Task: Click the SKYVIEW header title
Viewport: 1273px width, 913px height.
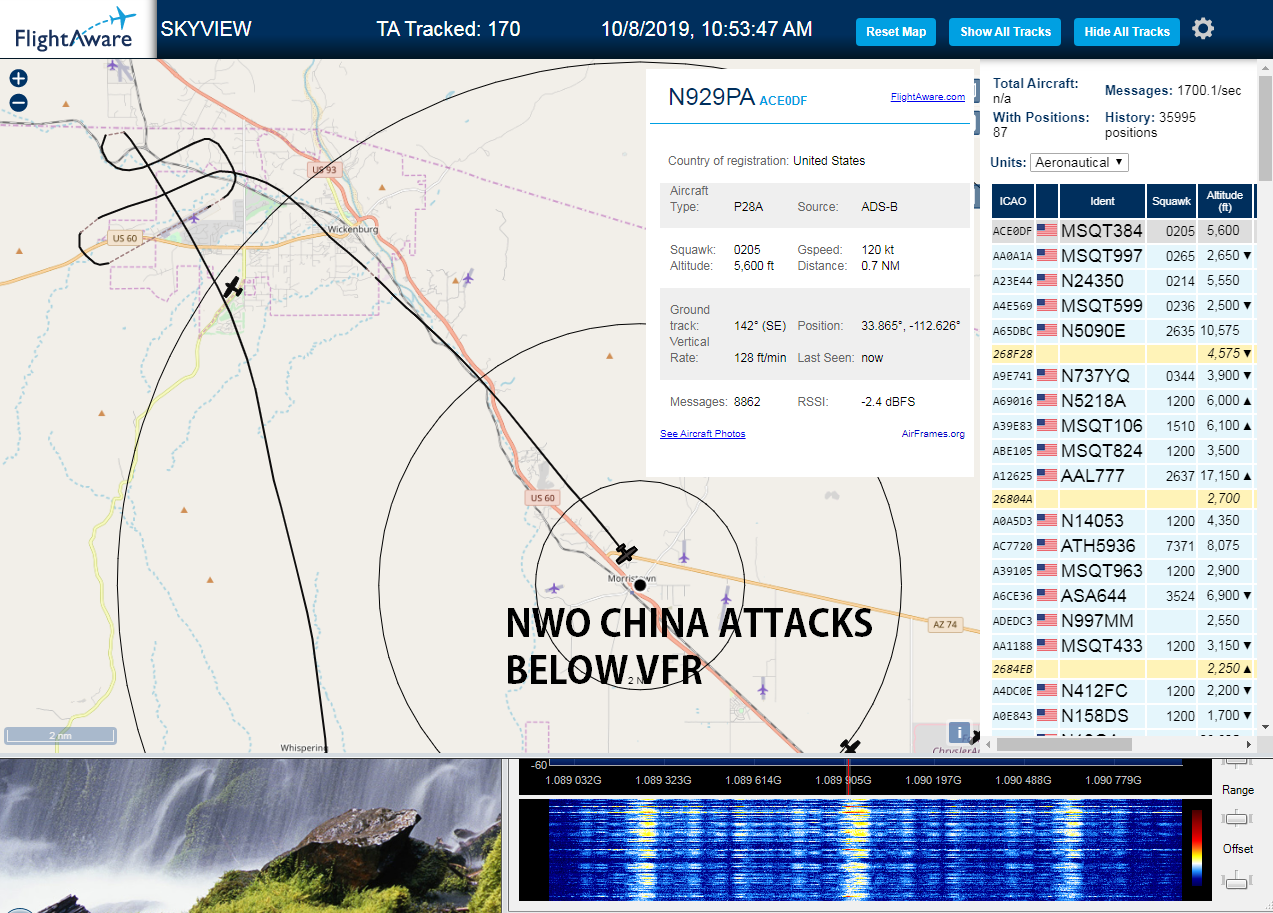Action: click(x=206, y=29)
